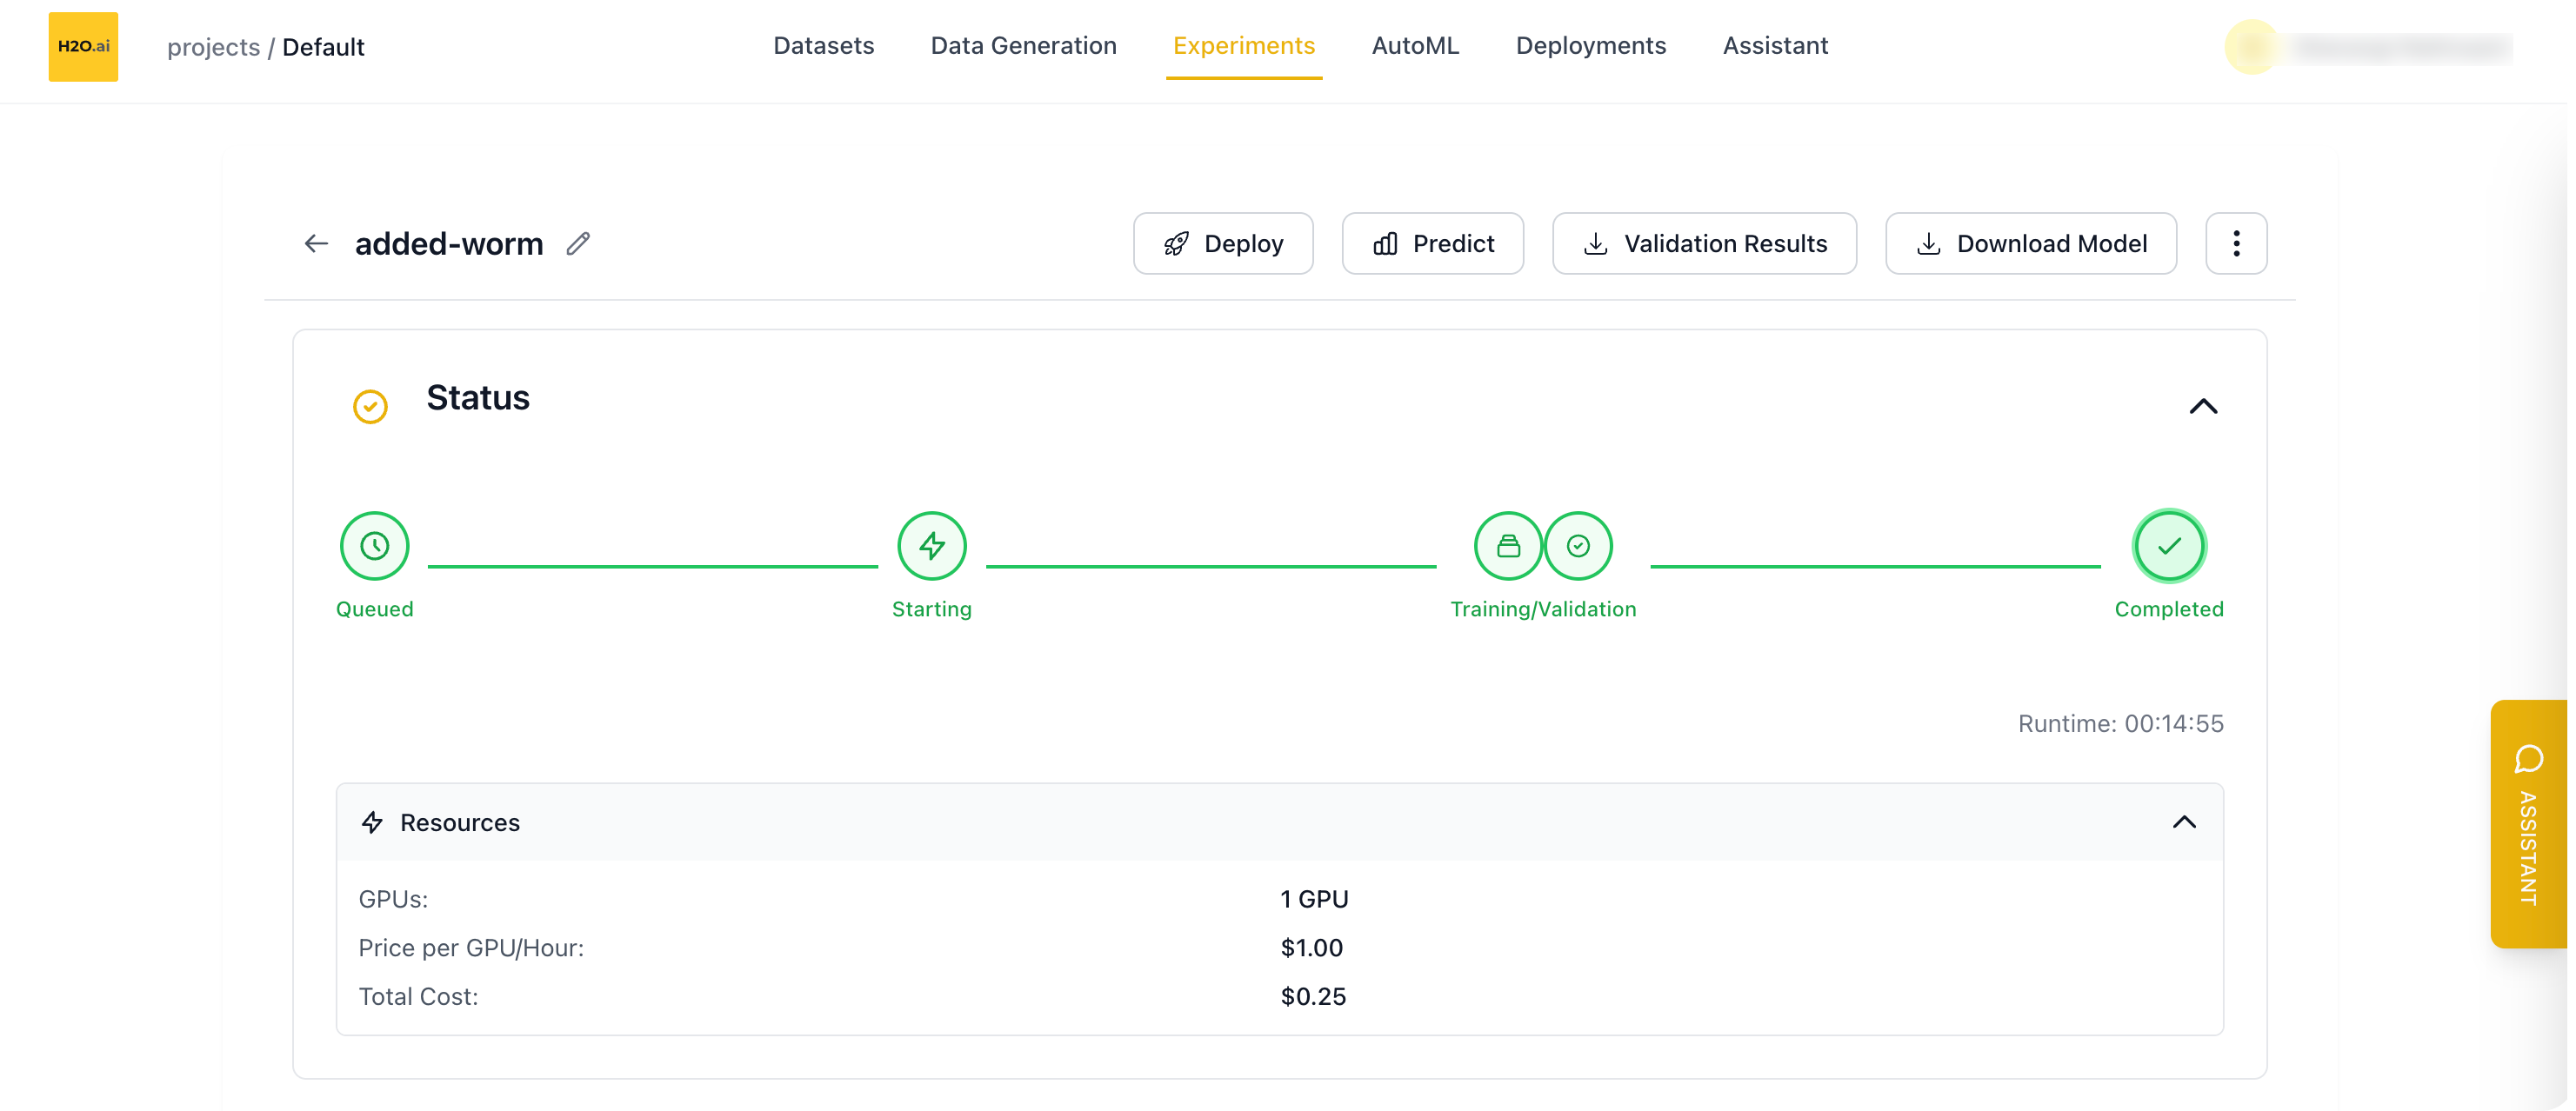Click the Starting lightning bolt step icon
The image size is (2576, 1111).
931,546
